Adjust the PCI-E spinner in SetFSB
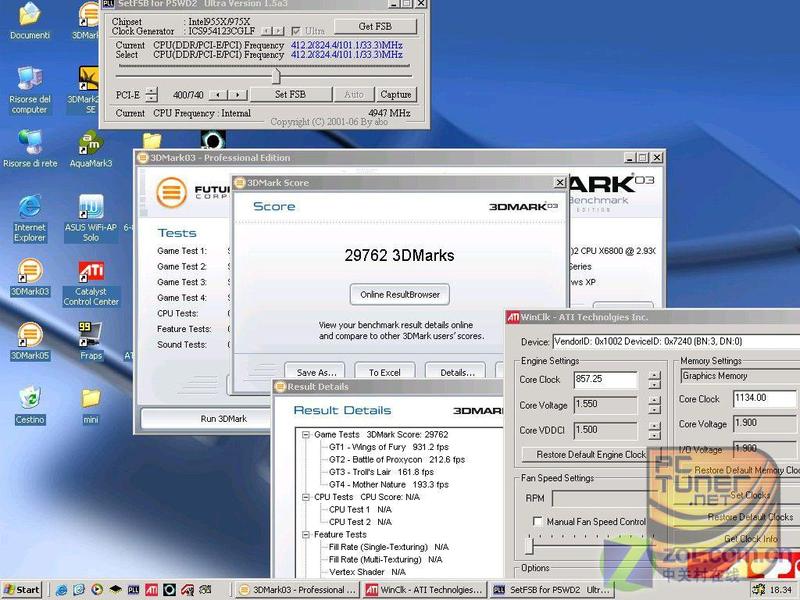 click(x=152, y=94)
